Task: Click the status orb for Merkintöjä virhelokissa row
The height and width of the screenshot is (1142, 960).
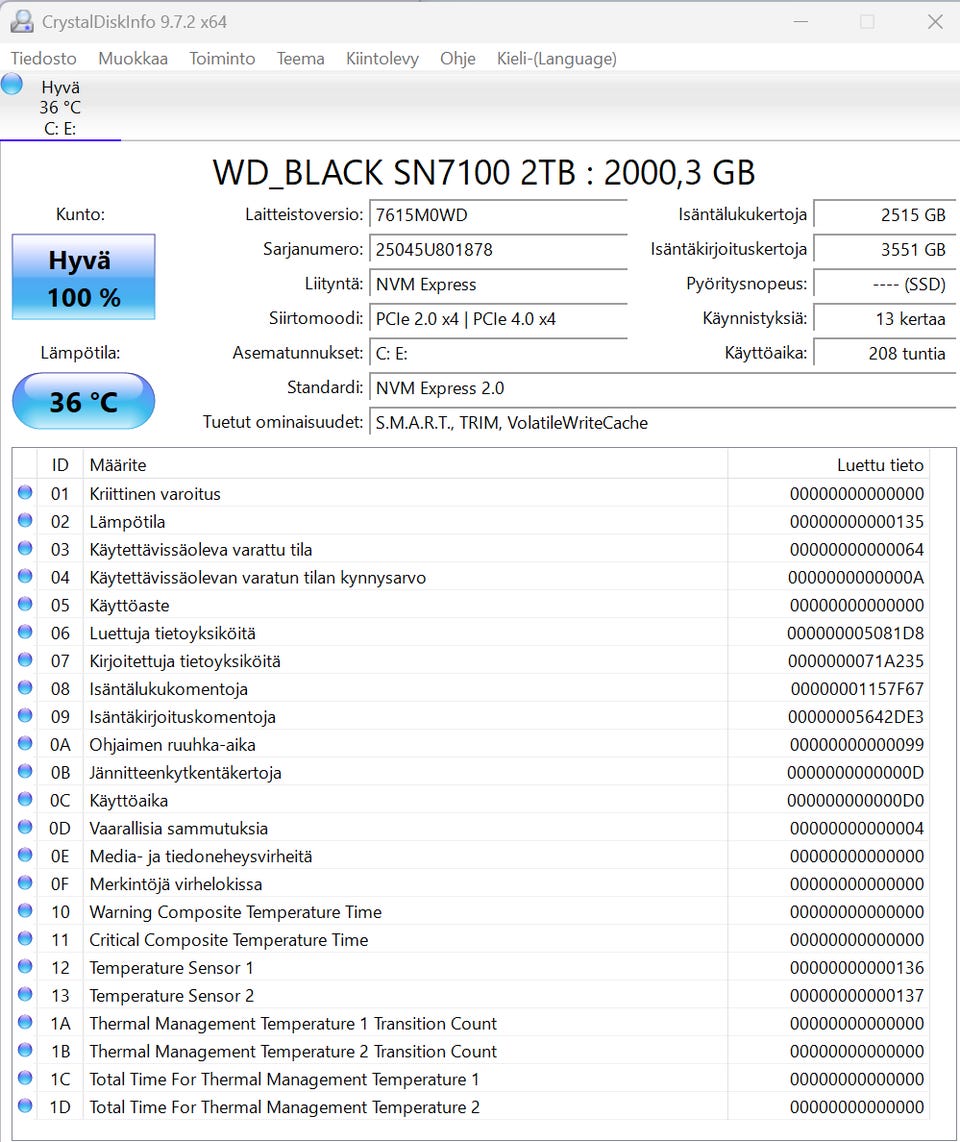Action: 25,882
